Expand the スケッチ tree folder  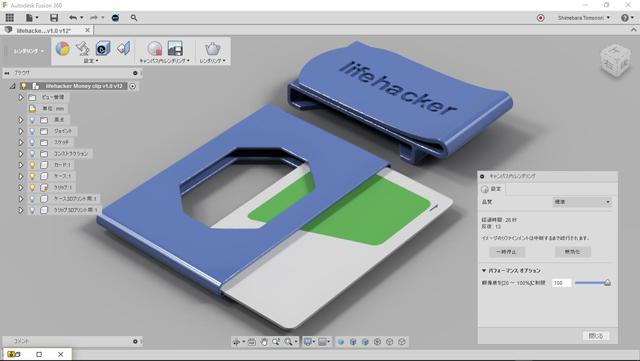coord(20,142)
